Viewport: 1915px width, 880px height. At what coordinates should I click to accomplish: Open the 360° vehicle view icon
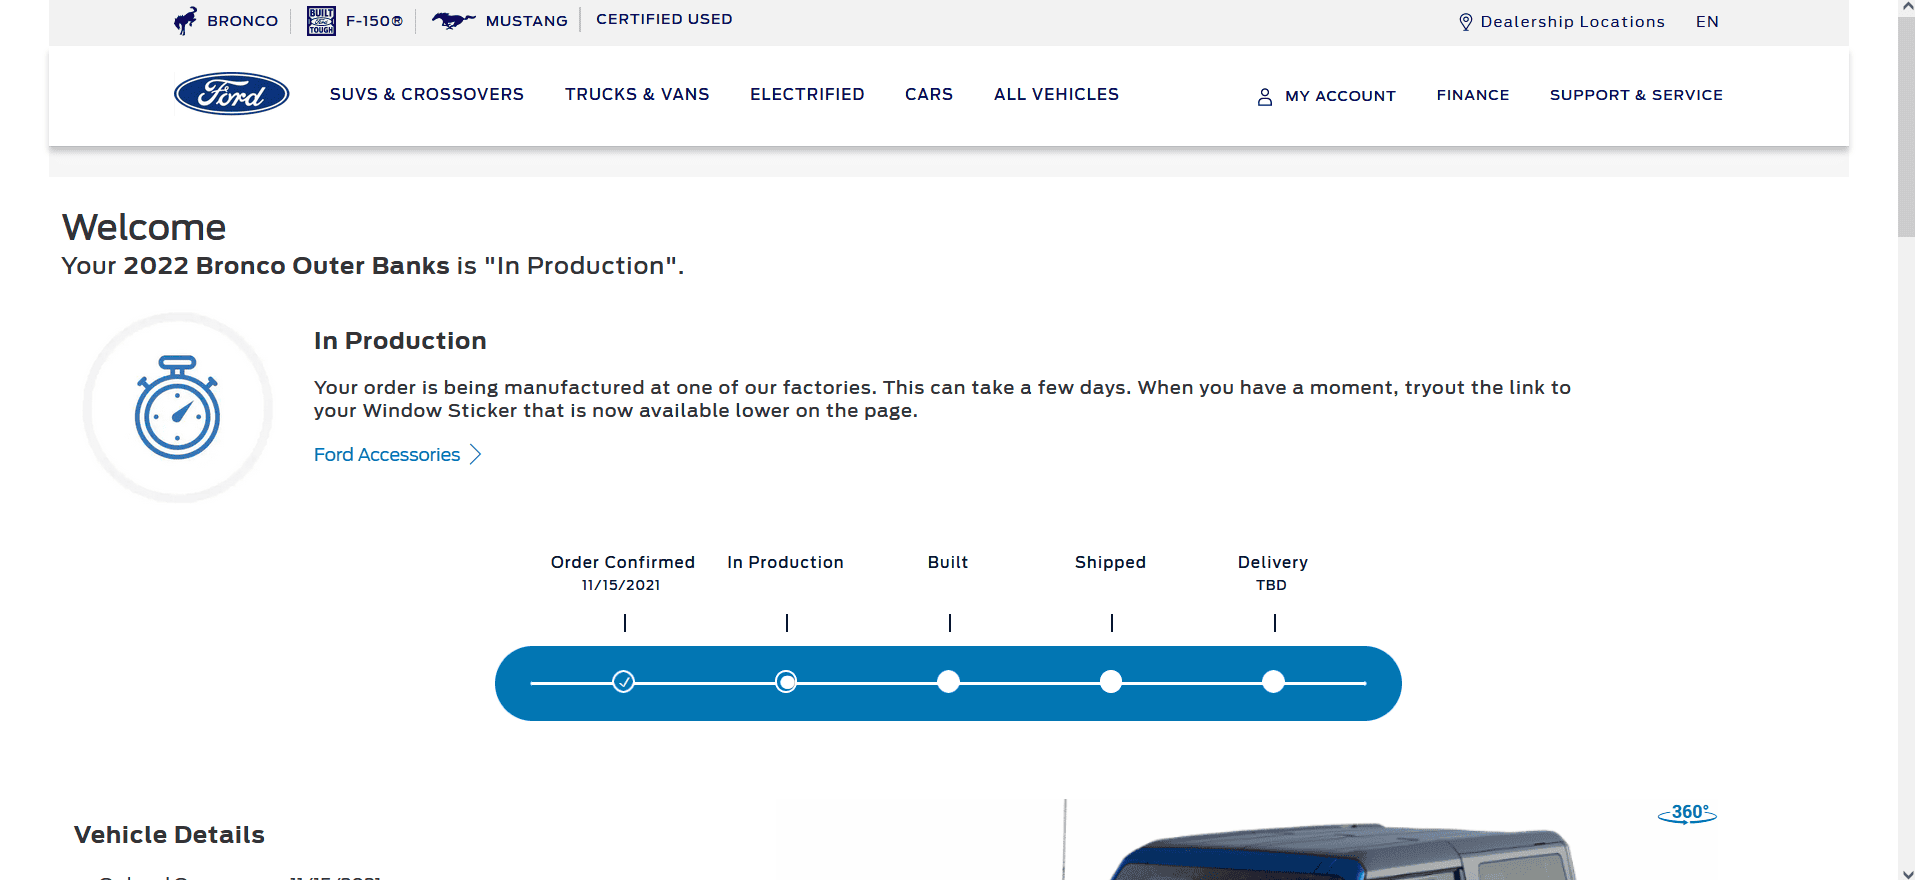(1687, 813)
